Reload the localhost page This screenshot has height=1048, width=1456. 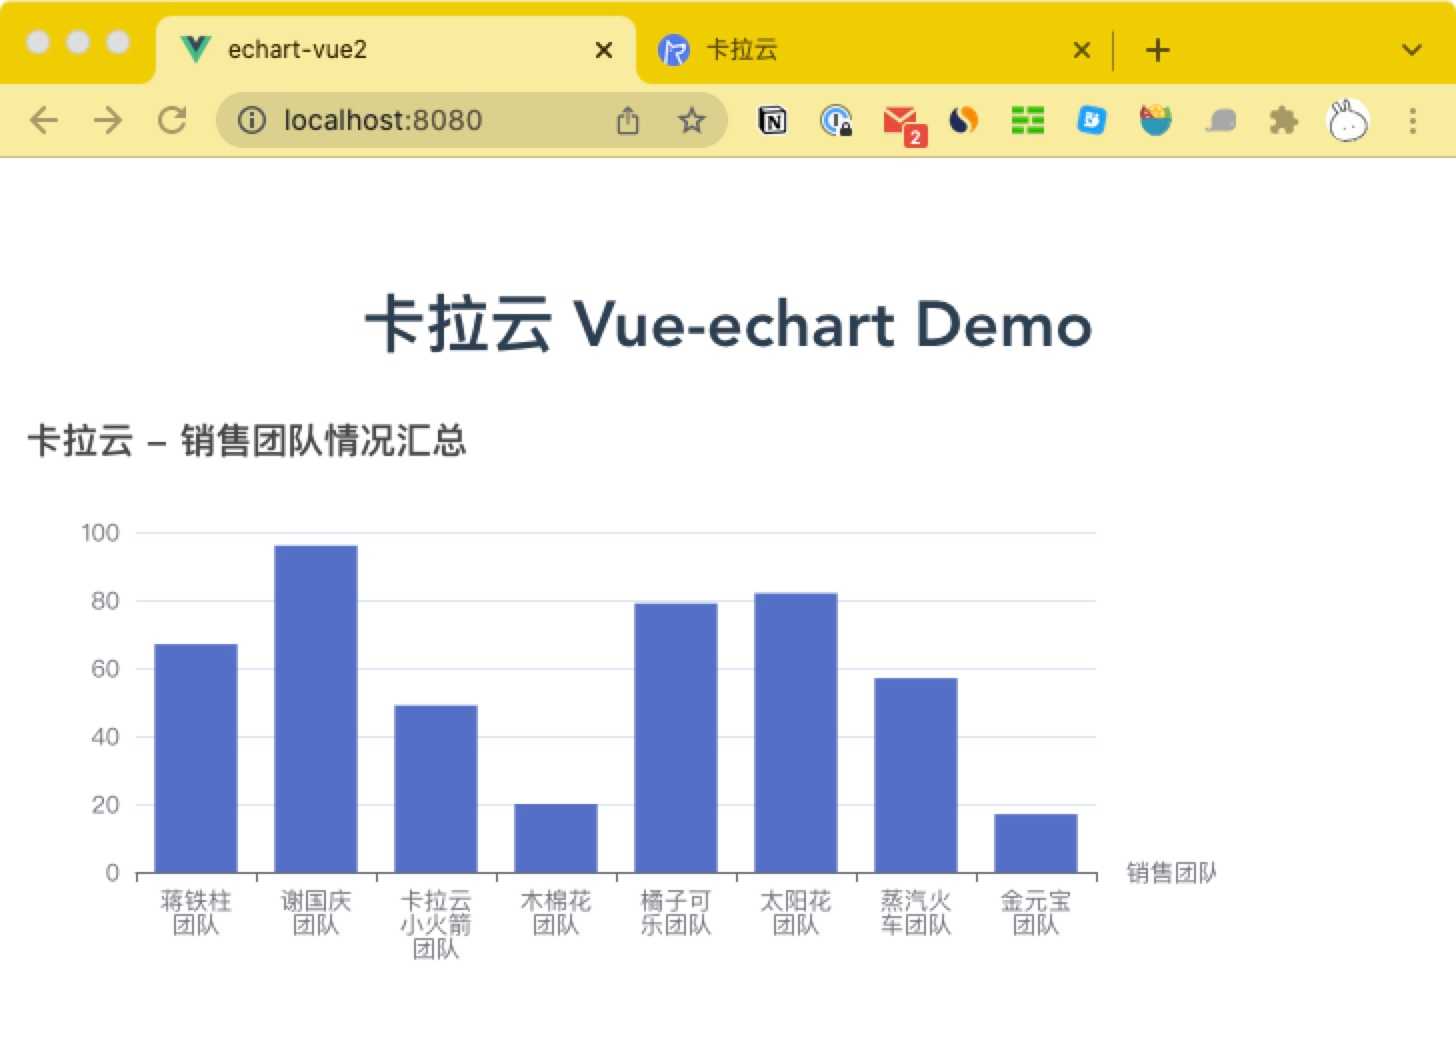point(172,121)
